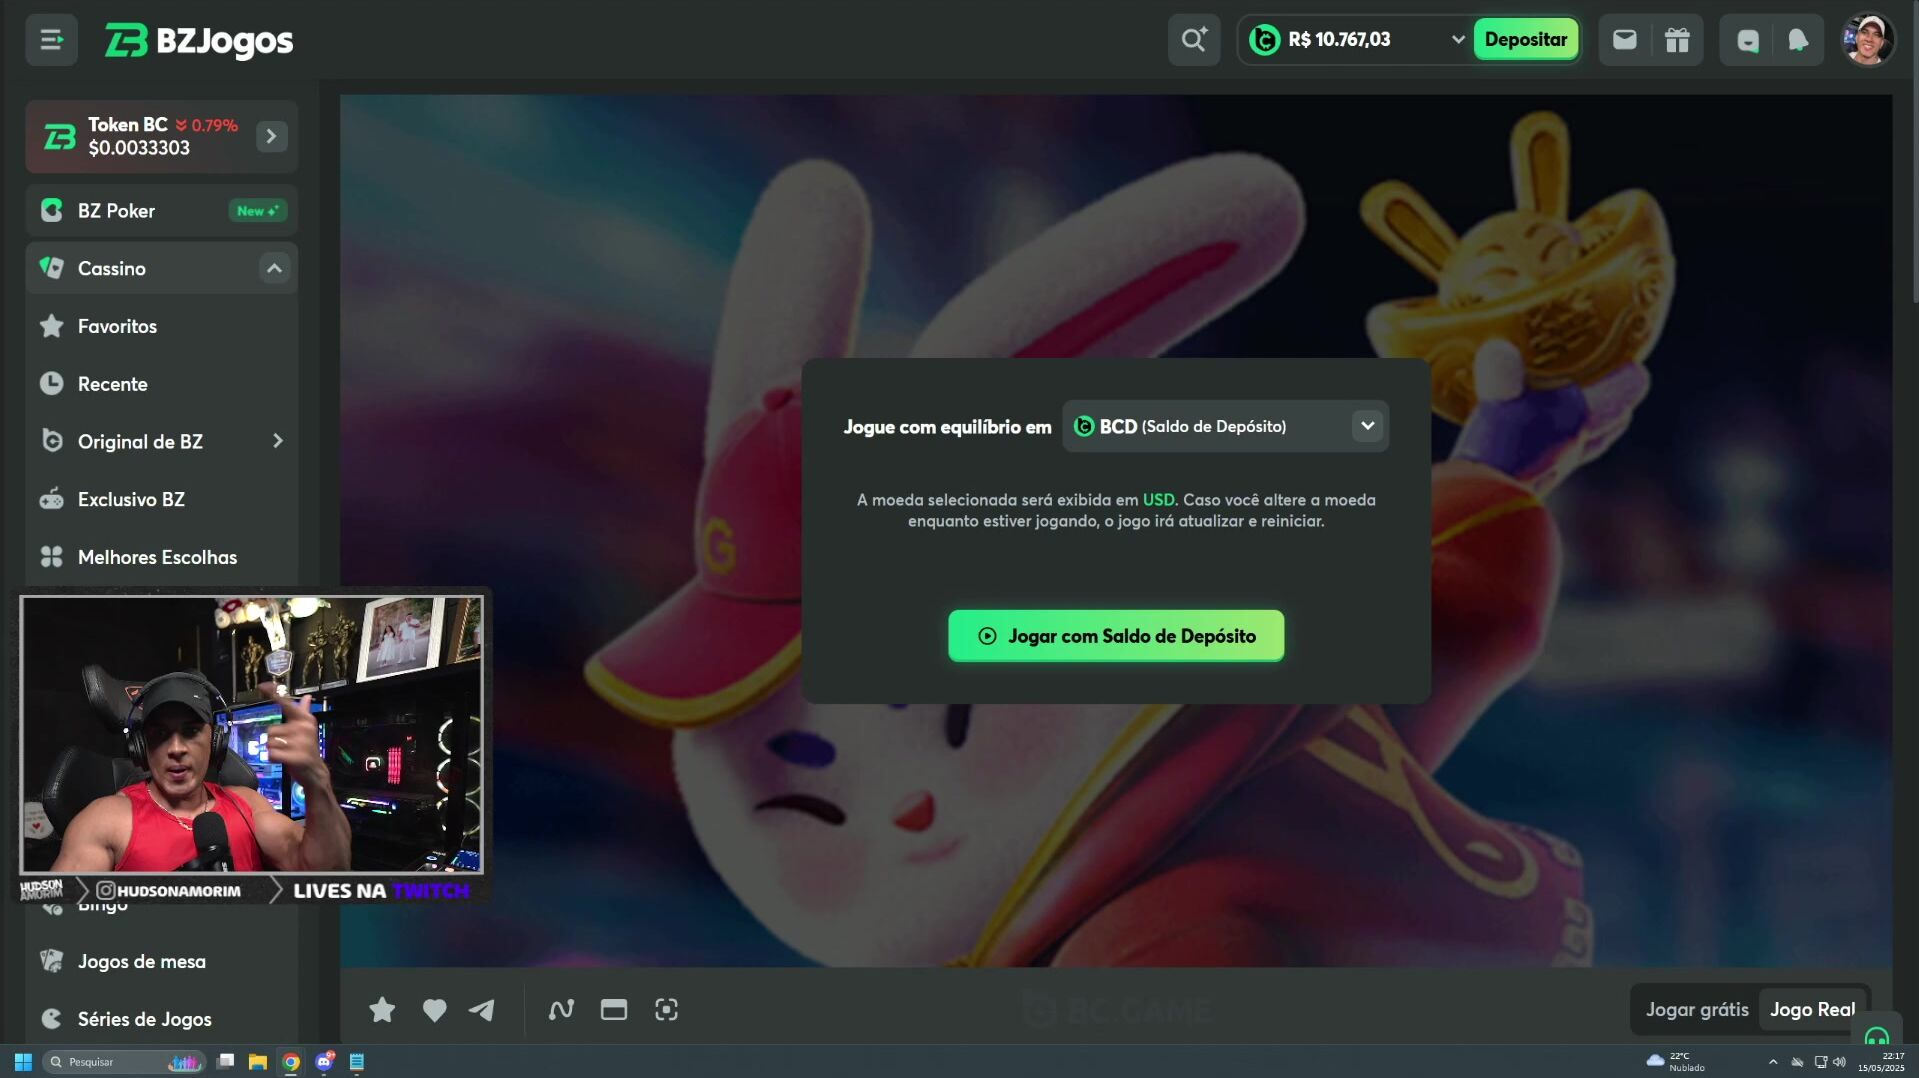Open the notifications bell icon

[1798, 40]
